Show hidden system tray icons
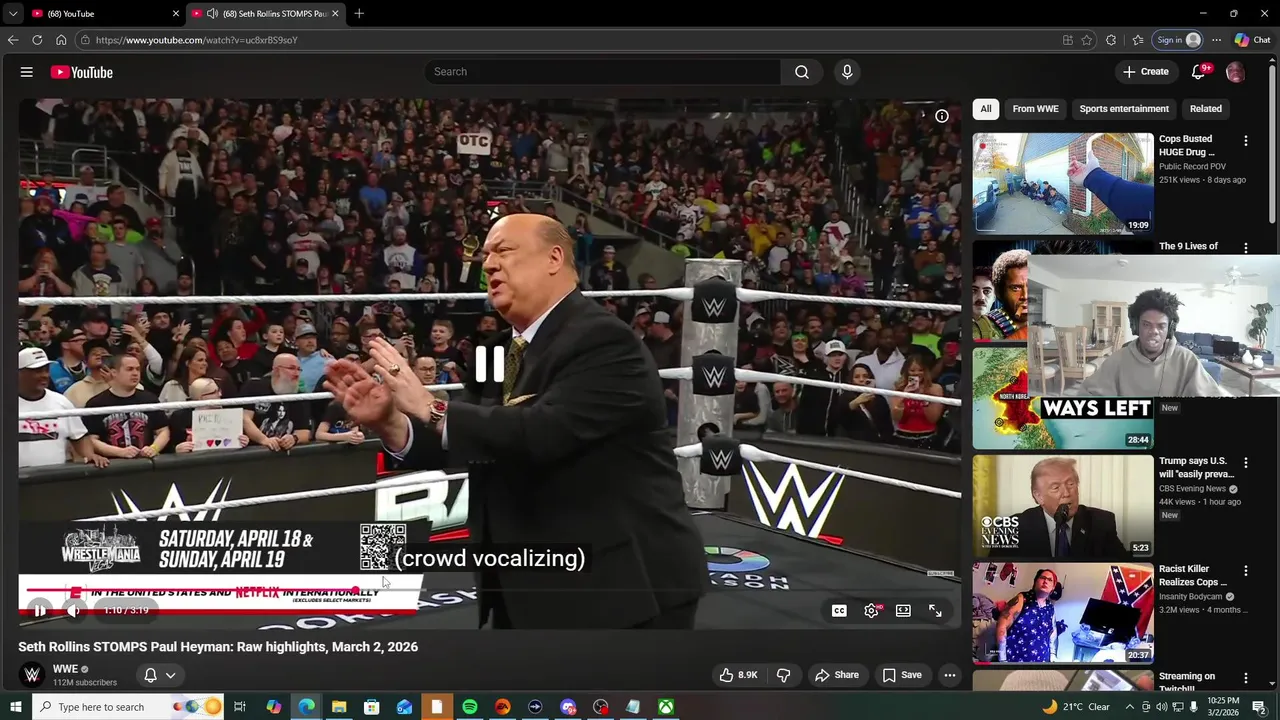Image resolution: width=1280 pixels, height=720 pixels. [x=1130, y=707]
